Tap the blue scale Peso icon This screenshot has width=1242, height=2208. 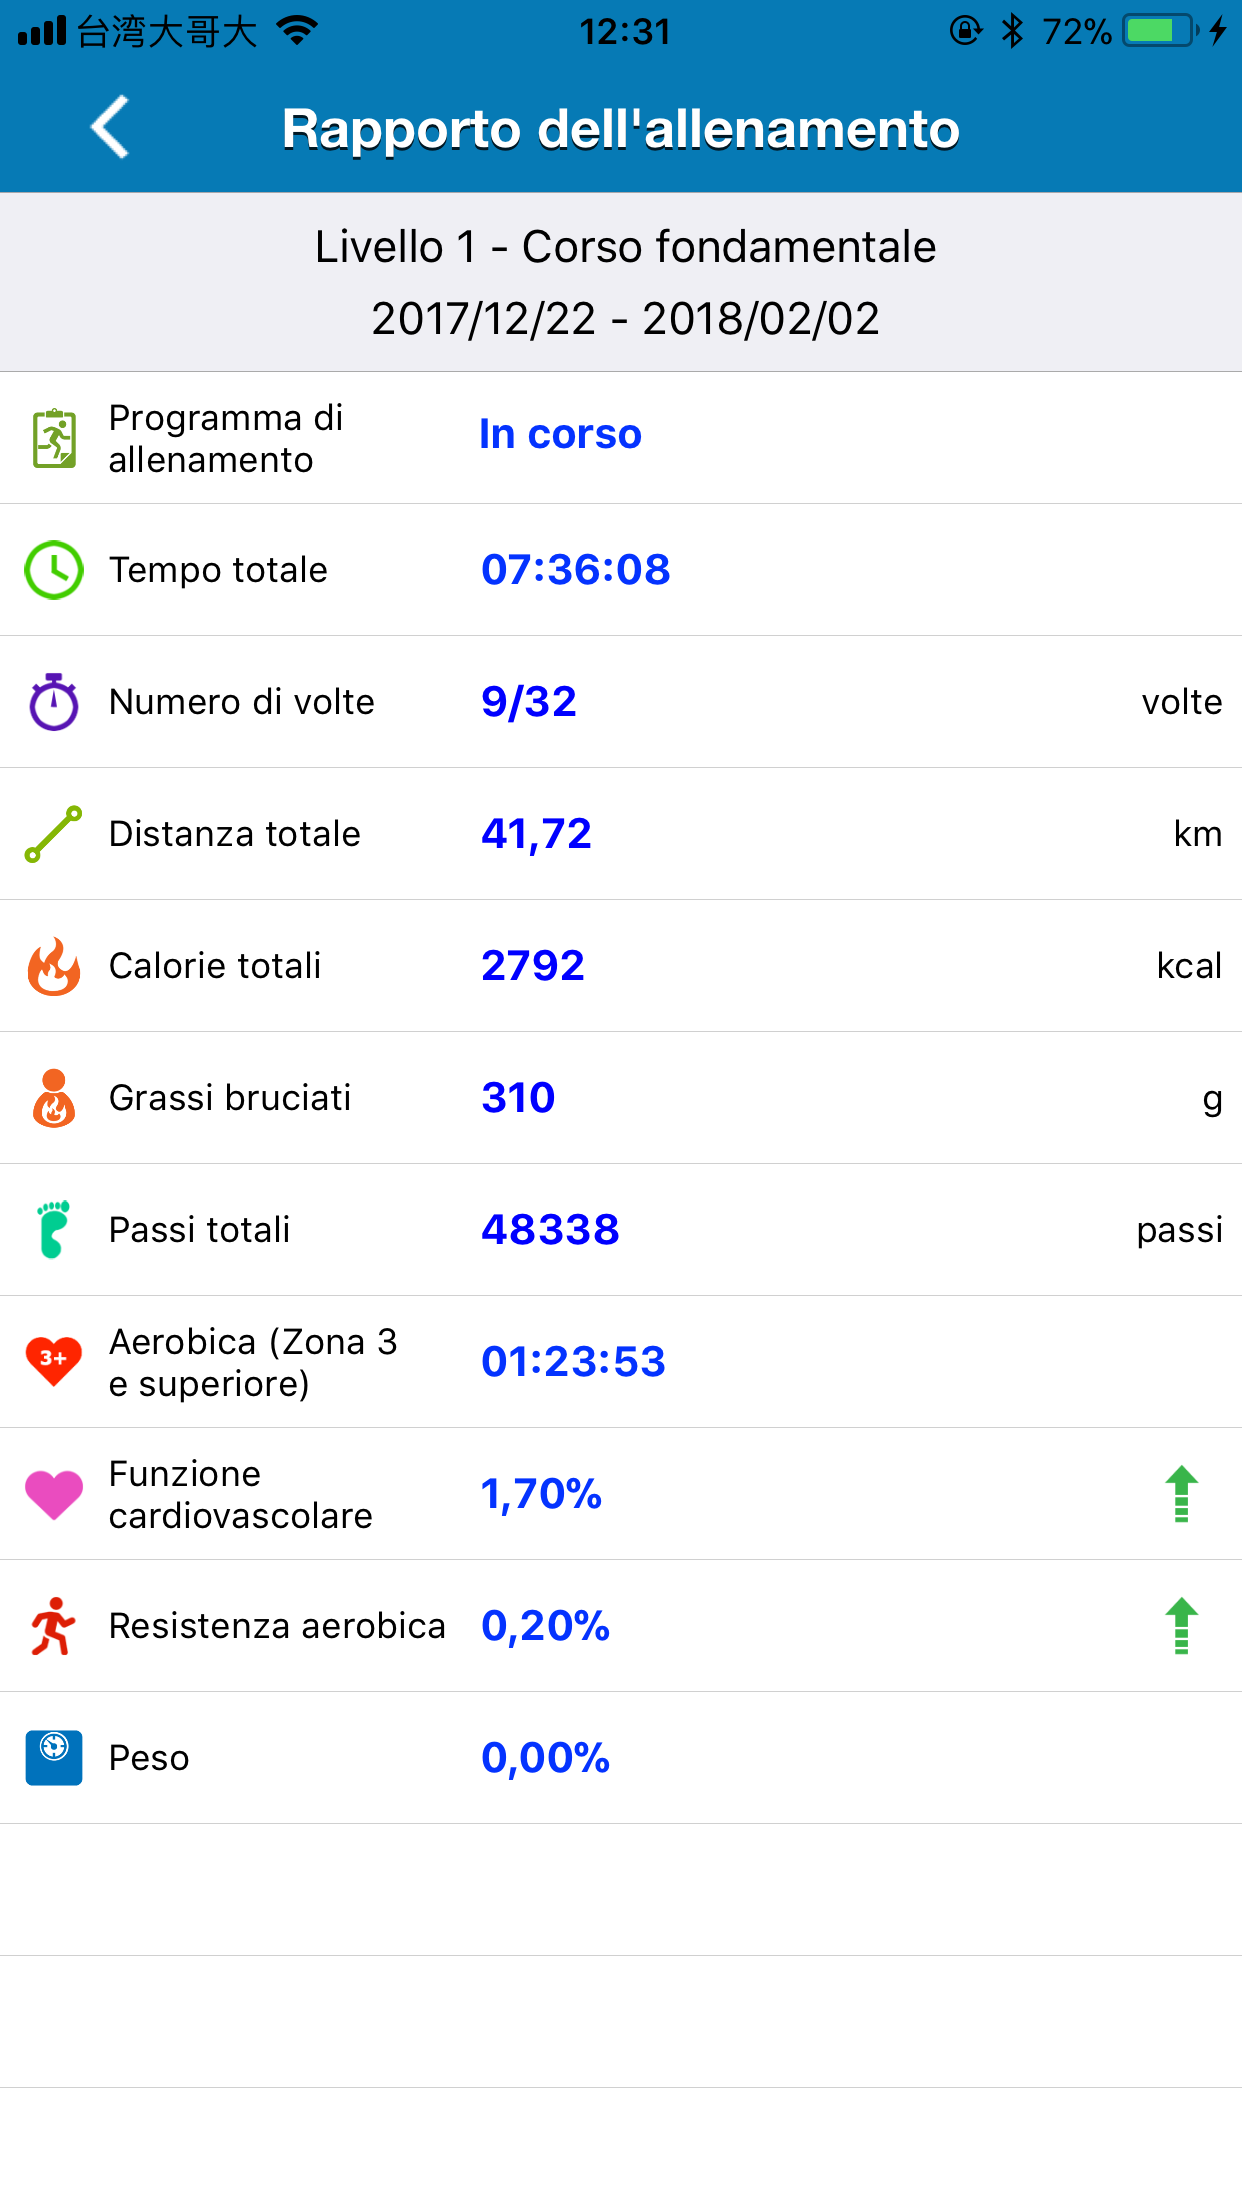(x=54, y=1758)
